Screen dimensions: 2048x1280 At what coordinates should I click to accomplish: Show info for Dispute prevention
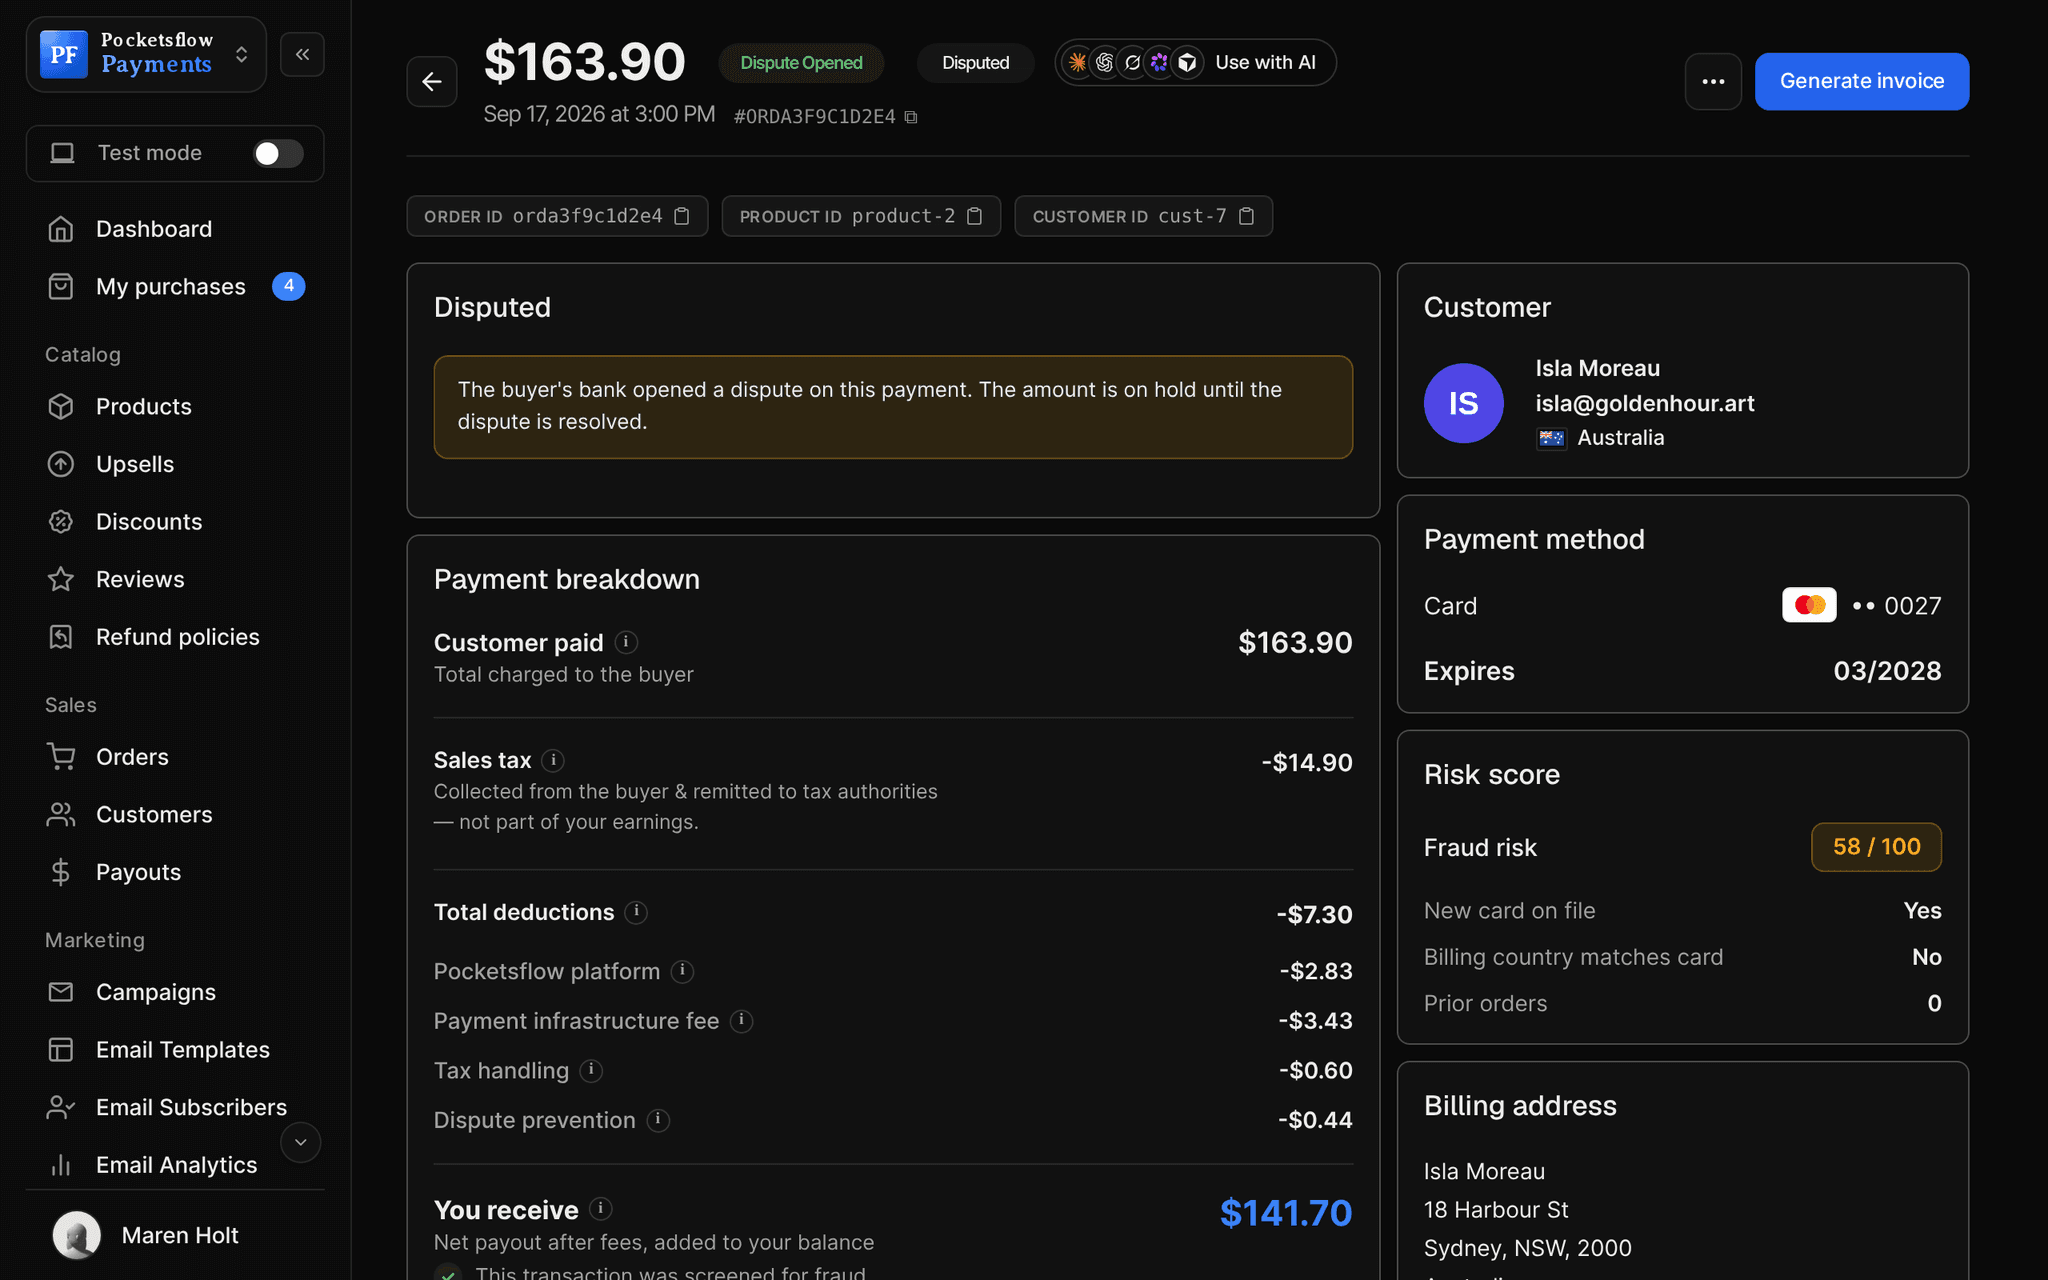(x=658, y=1120)
